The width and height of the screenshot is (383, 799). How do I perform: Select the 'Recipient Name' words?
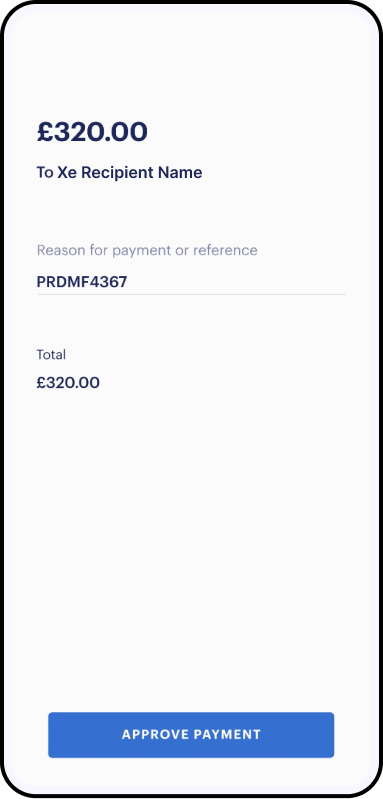(x=142, y=173)
